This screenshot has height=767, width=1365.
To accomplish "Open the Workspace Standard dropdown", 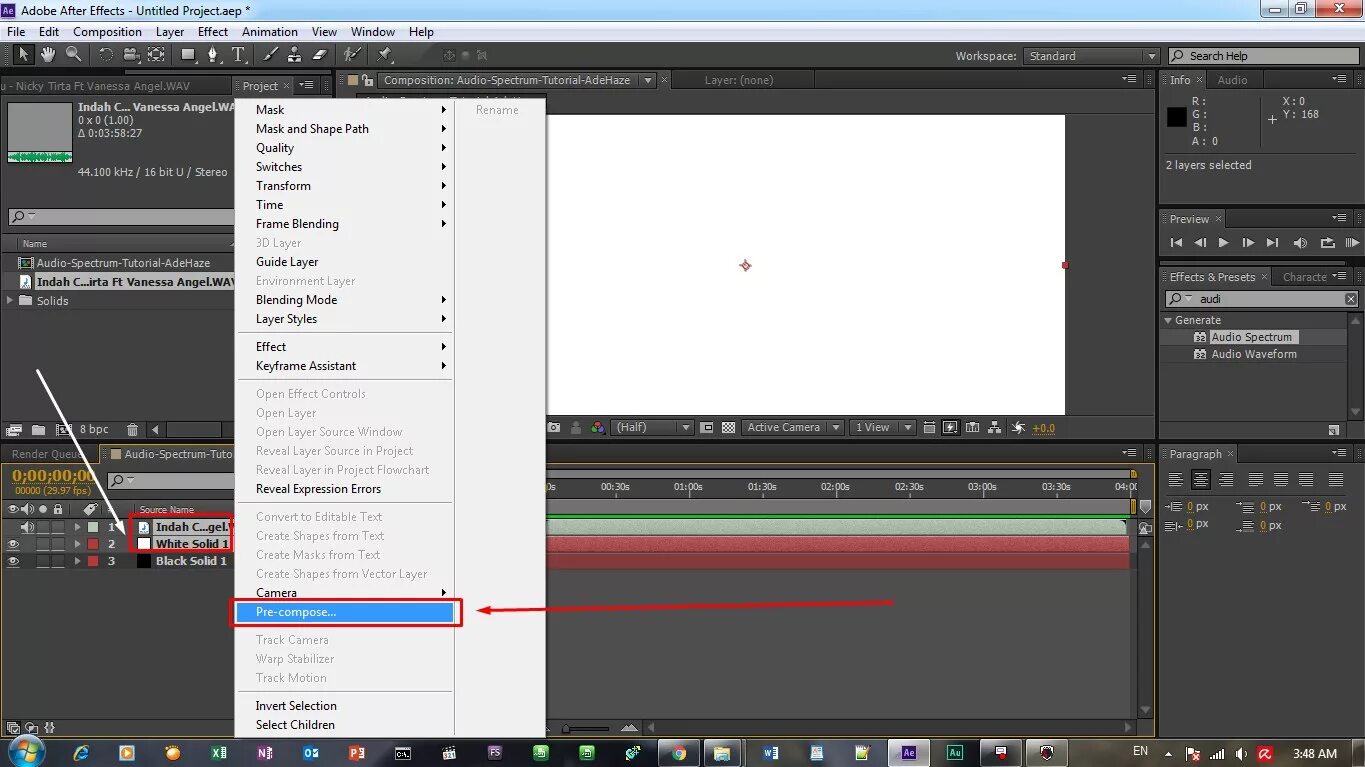I will point(1091,56).
